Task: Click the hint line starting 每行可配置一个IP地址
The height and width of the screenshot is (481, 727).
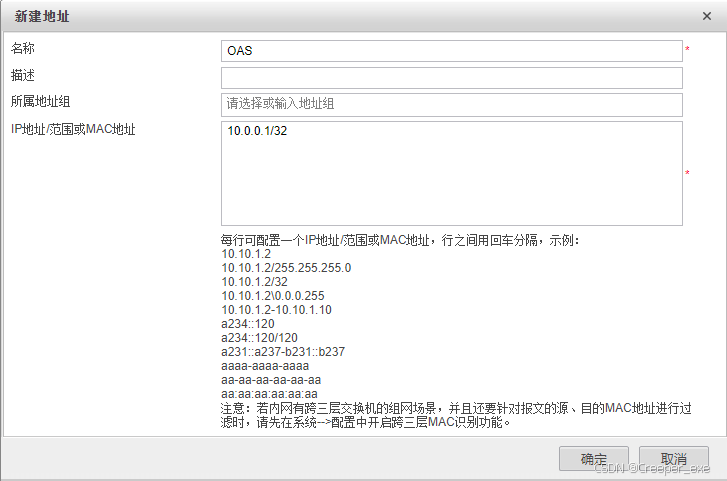Action: click(x=400, y=240)
